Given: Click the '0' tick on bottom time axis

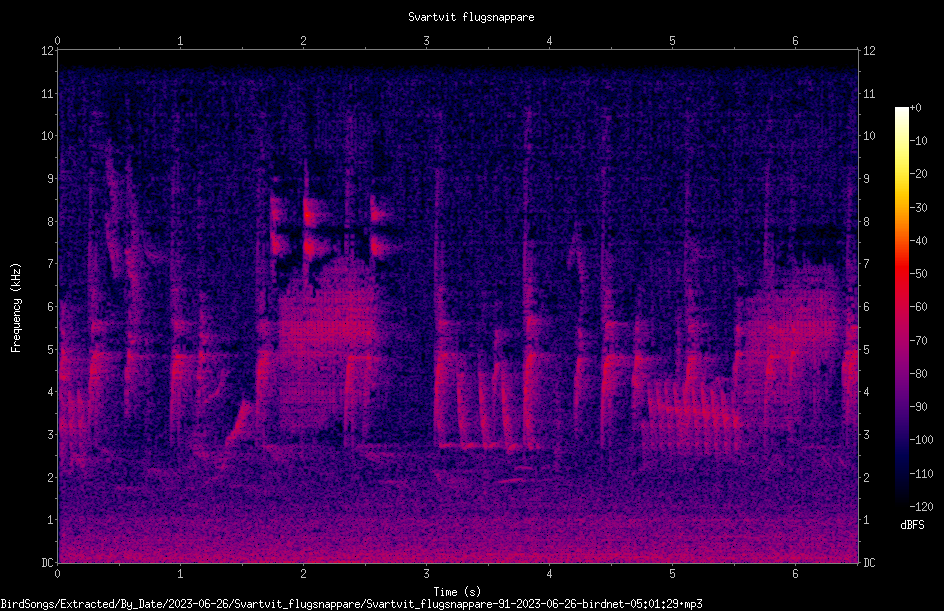Looking at the screenshot, I should [57, 574].
